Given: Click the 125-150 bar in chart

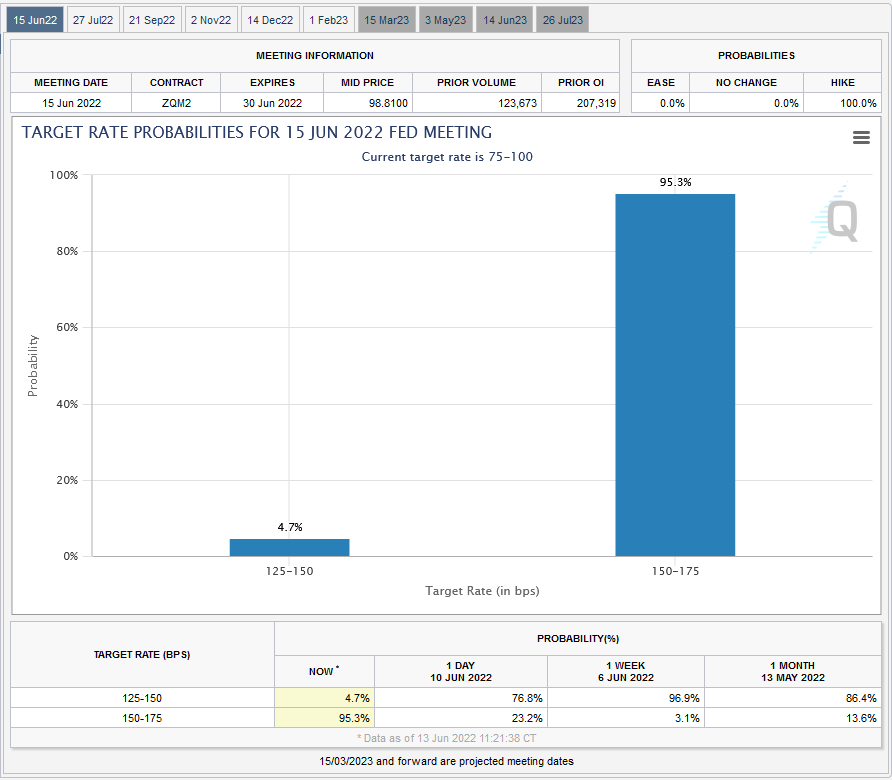Looking at the screenshot, I should [x=290, y=547].
